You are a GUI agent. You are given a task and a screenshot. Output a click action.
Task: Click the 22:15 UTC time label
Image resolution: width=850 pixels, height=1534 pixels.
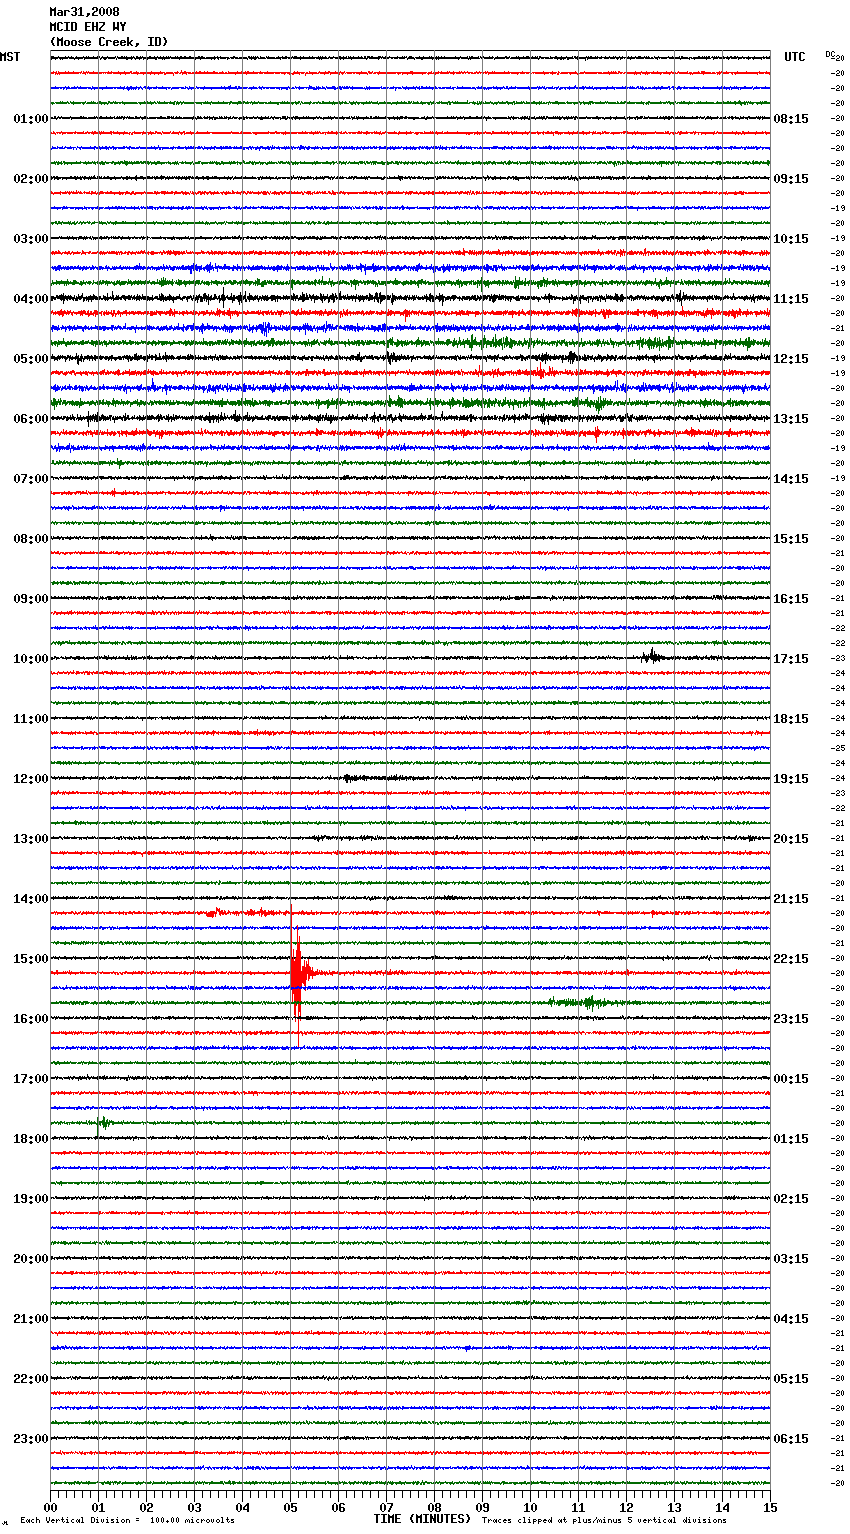(x=791, y=959)
